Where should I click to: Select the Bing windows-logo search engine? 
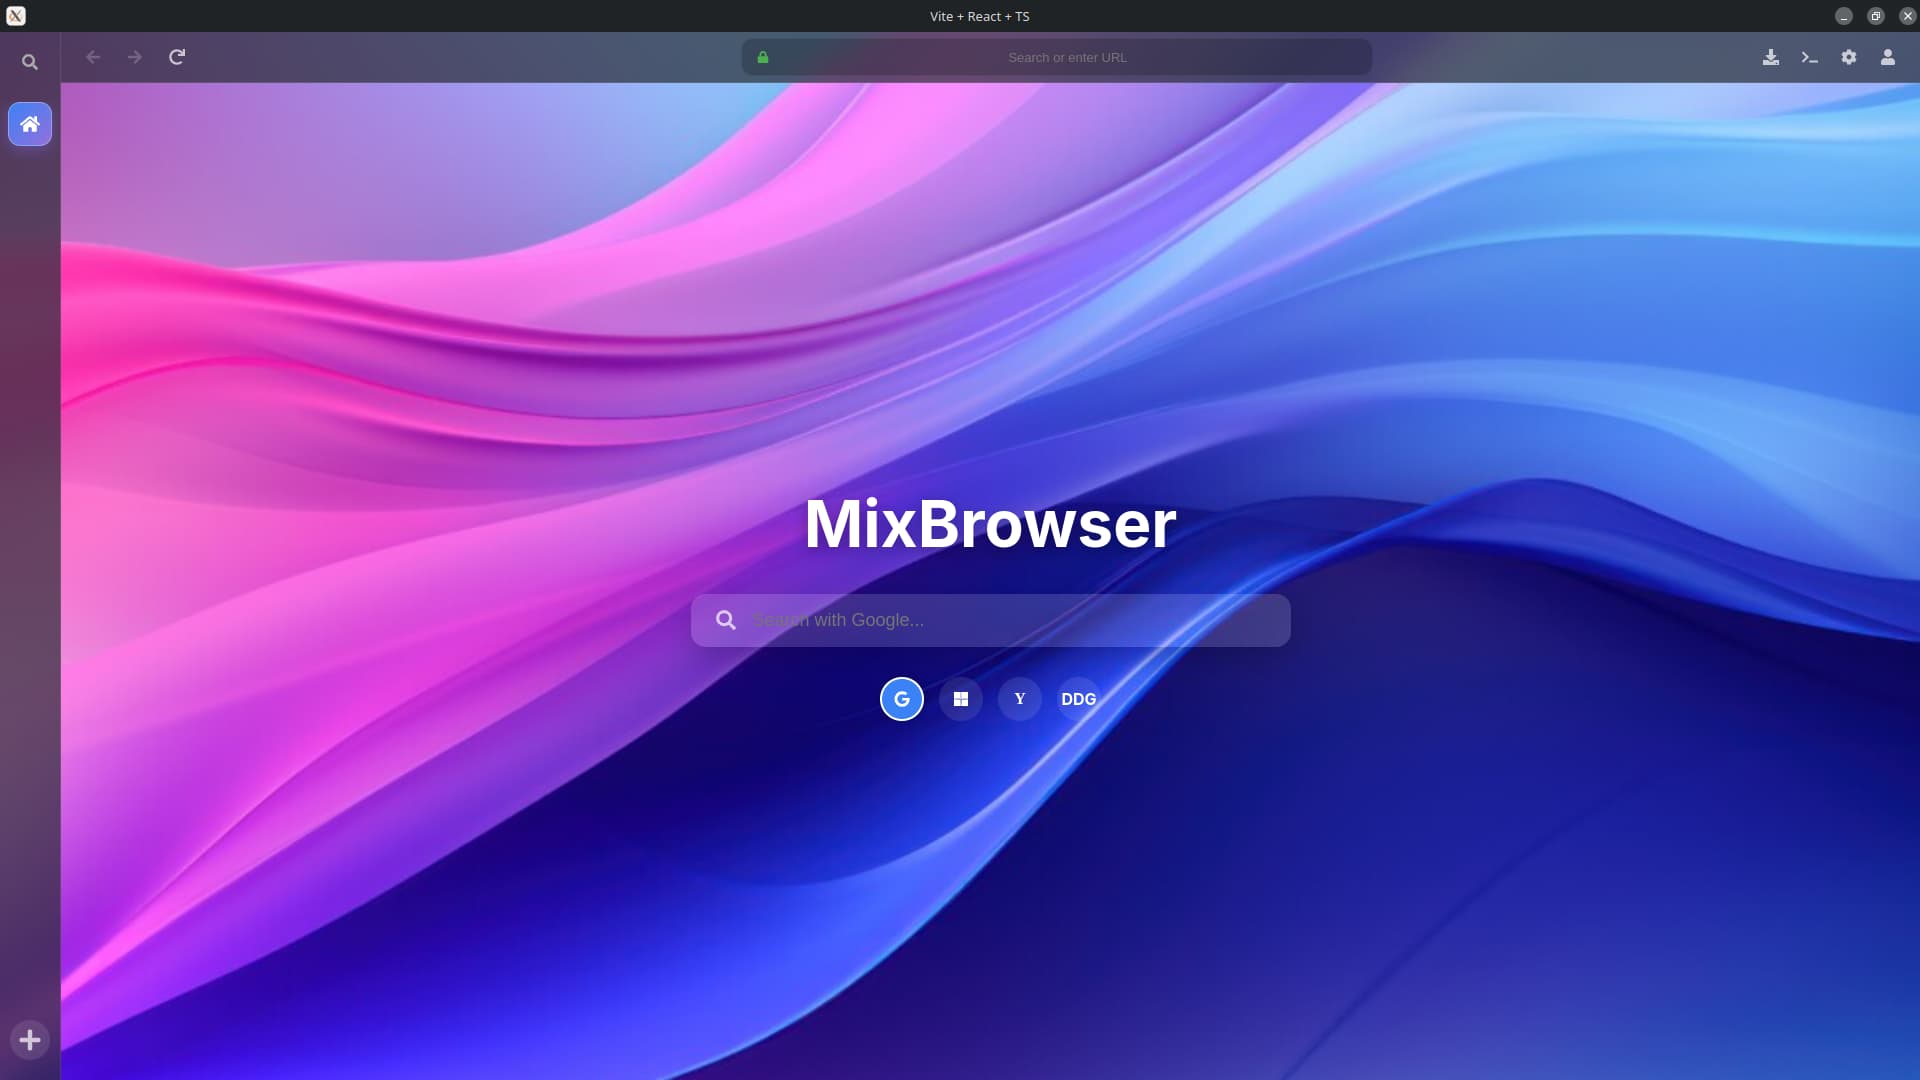(961, 699)
